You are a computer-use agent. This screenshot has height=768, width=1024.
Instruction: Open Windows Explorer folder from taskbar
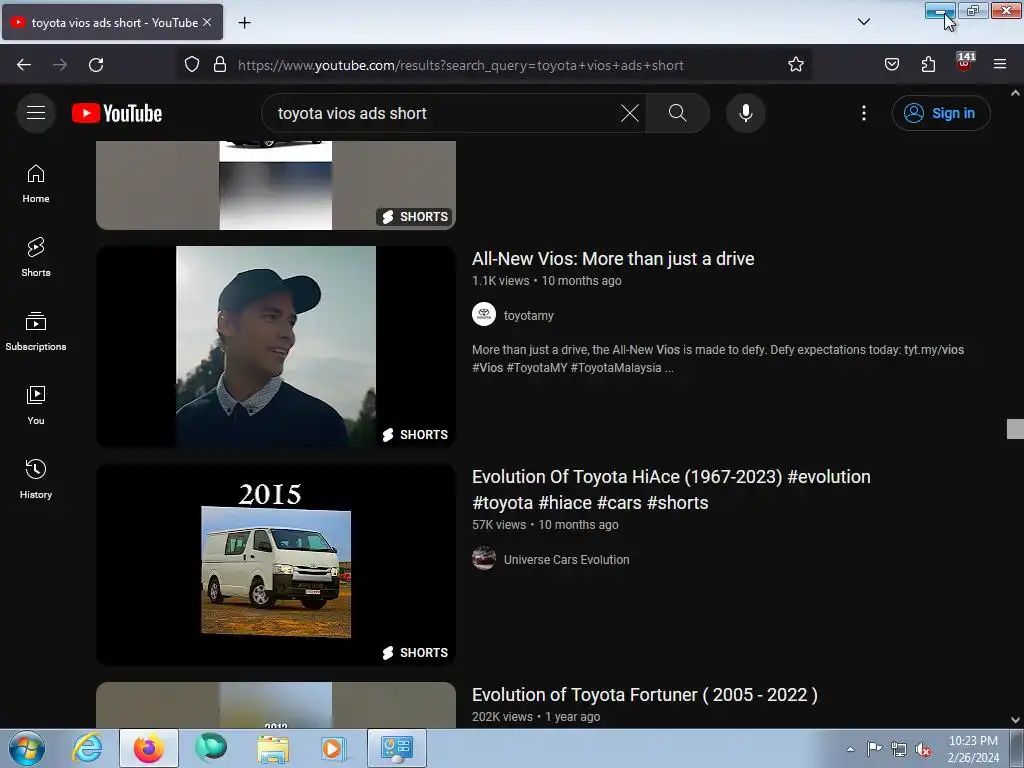click(x=273, y=748)
